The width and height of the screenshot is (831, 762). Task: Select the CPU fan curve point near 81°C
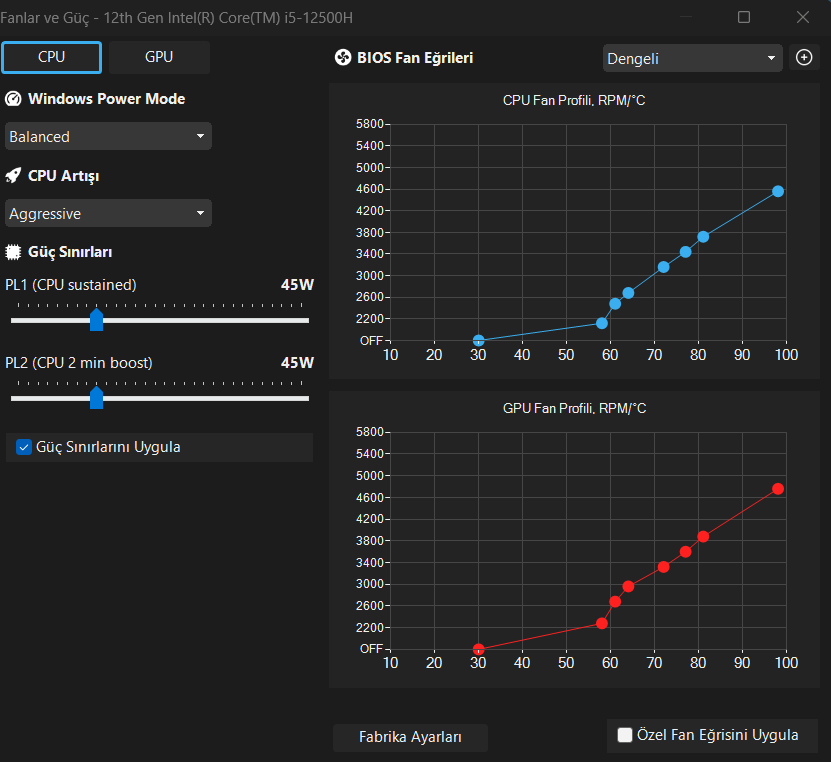[703, 237]
